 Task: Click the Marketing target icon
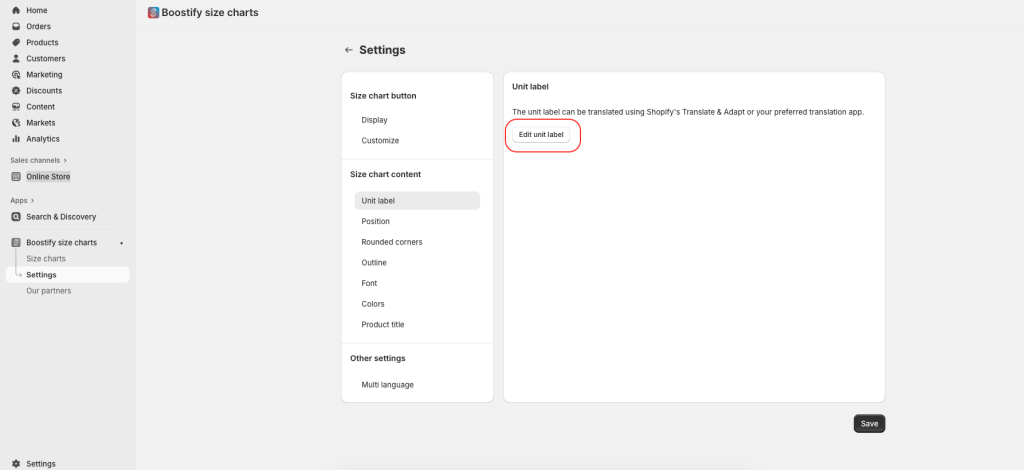click(x=16, y=74)
